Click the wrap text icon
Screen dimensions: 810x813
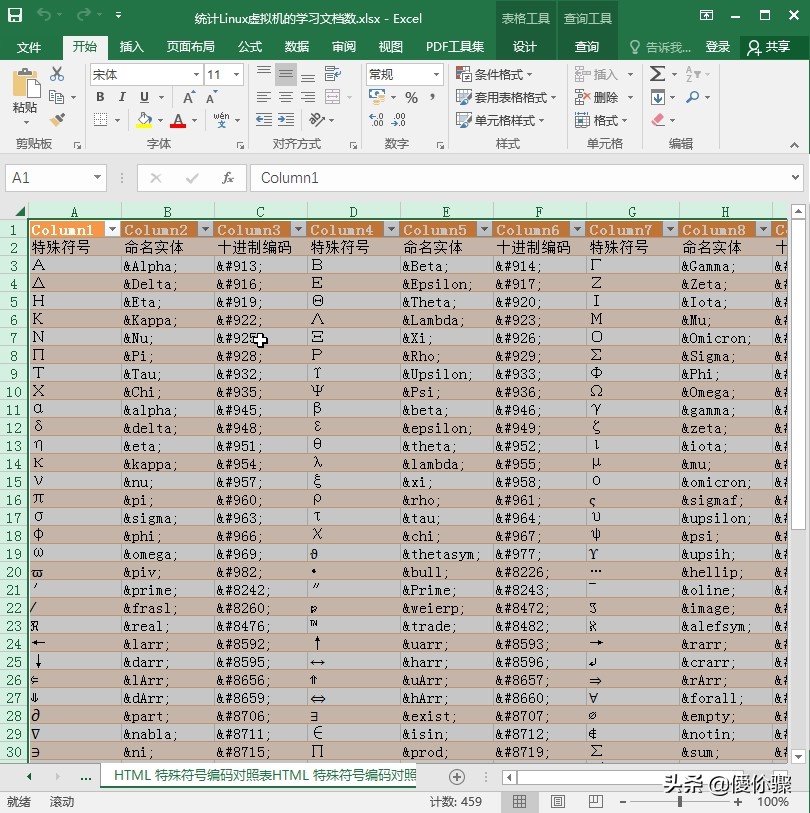coord(332,74)
